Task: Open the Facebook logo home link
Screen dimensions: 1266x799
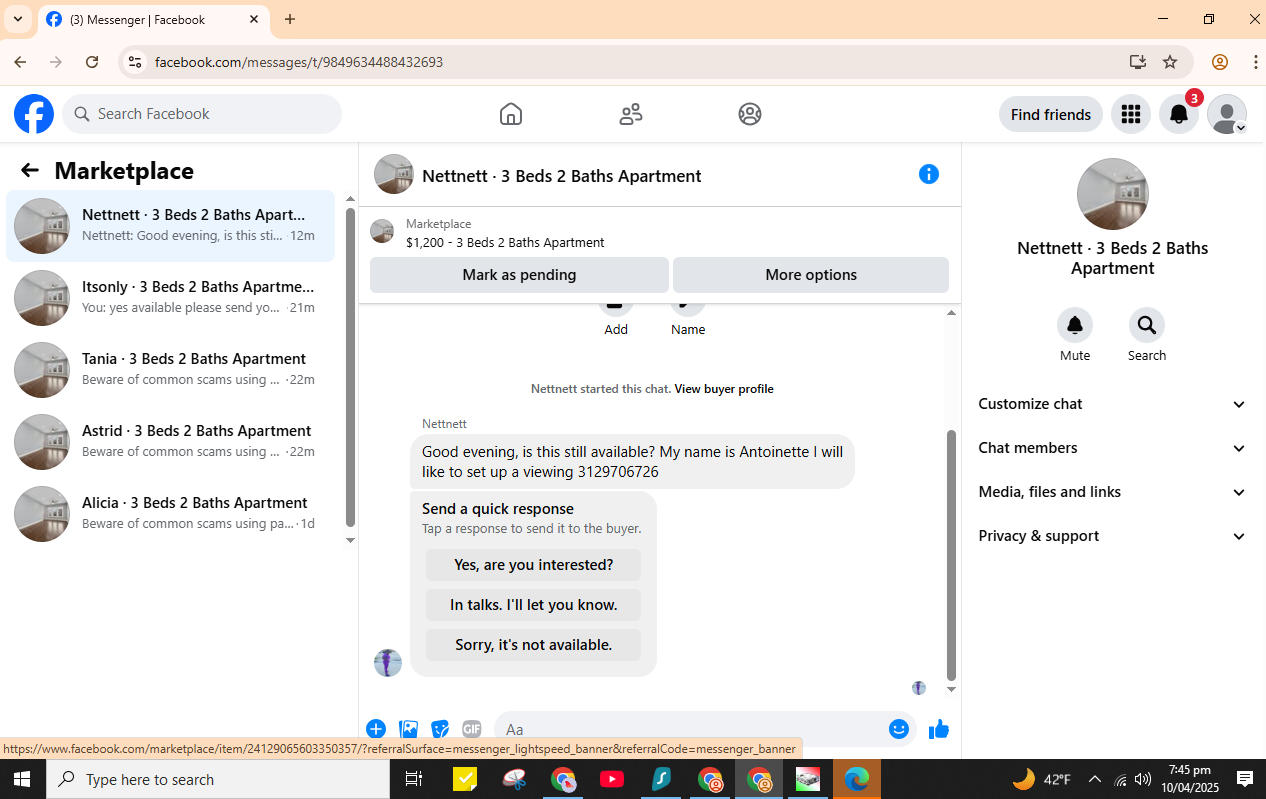Action: (x=34, y=114)
